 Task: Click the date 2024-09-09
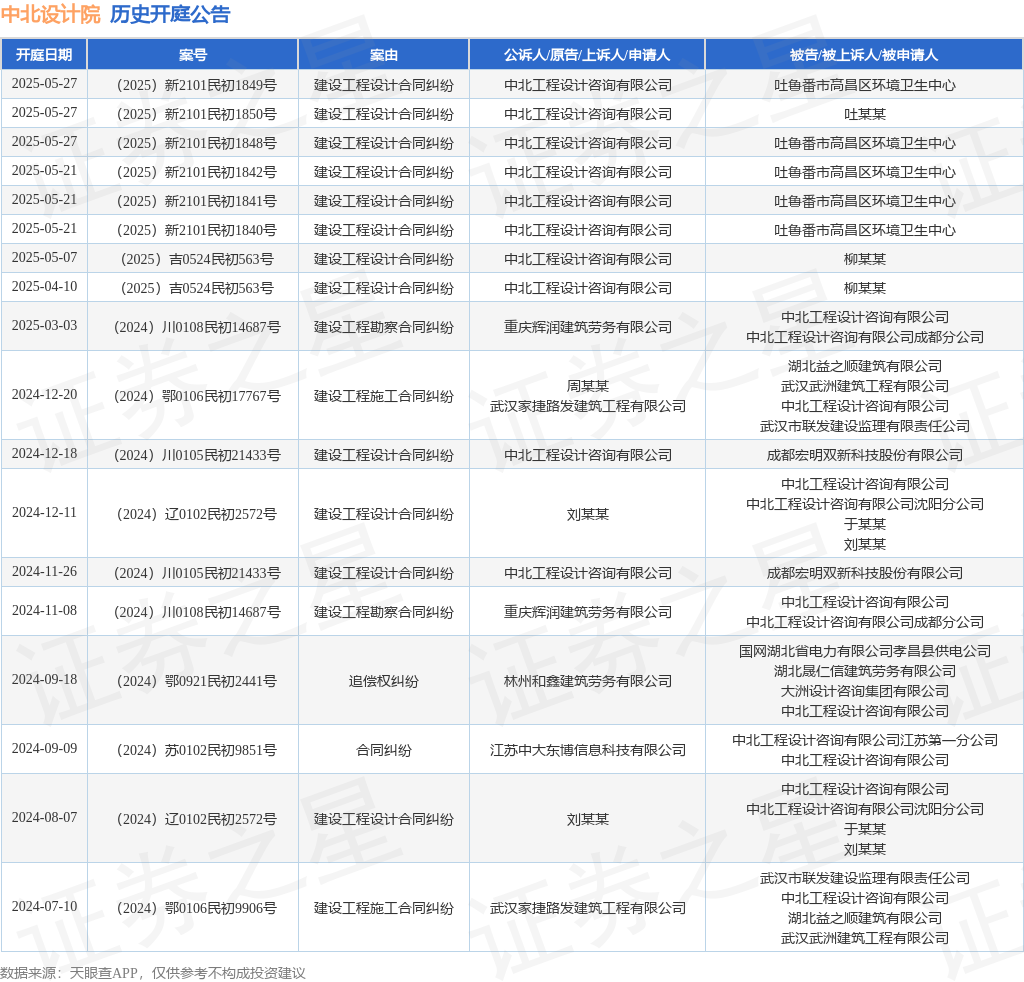tap(44, 748)
